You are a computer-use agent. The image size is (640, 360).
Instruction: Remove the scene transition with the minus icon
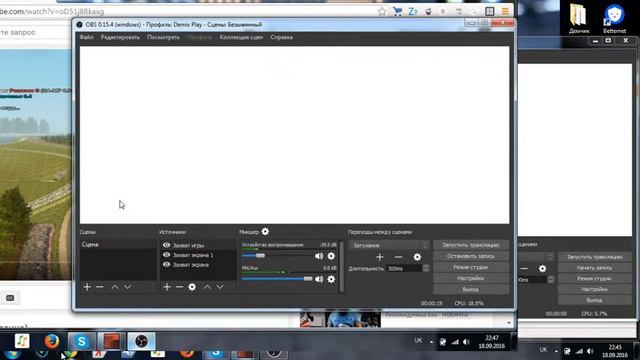(x=399, y=257)
